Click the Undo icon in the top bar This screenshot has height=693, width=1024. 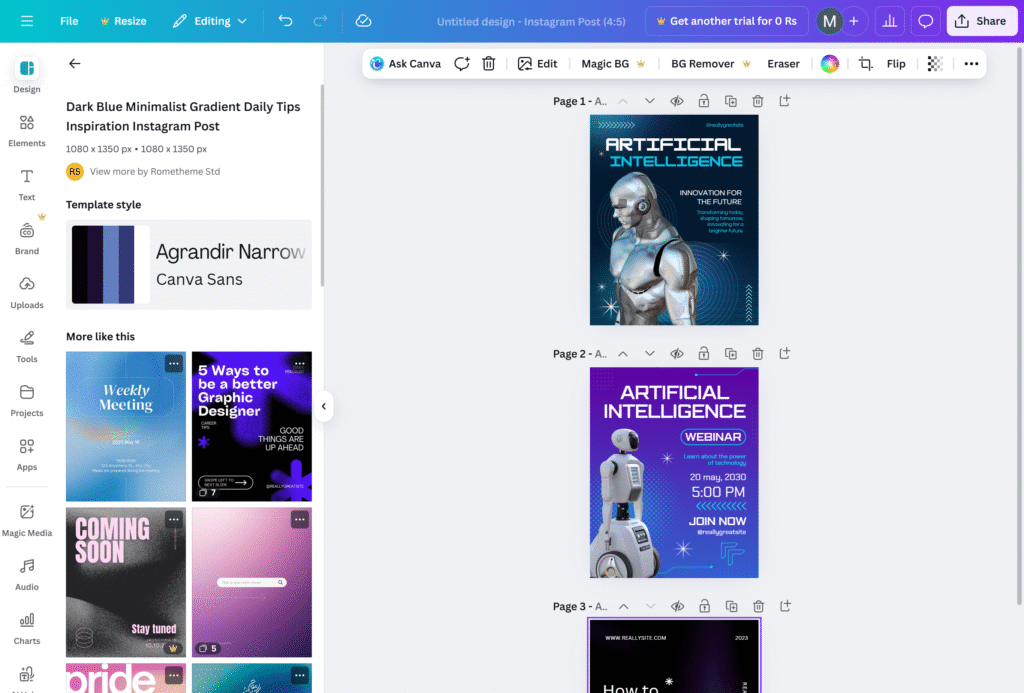[285, 20]
